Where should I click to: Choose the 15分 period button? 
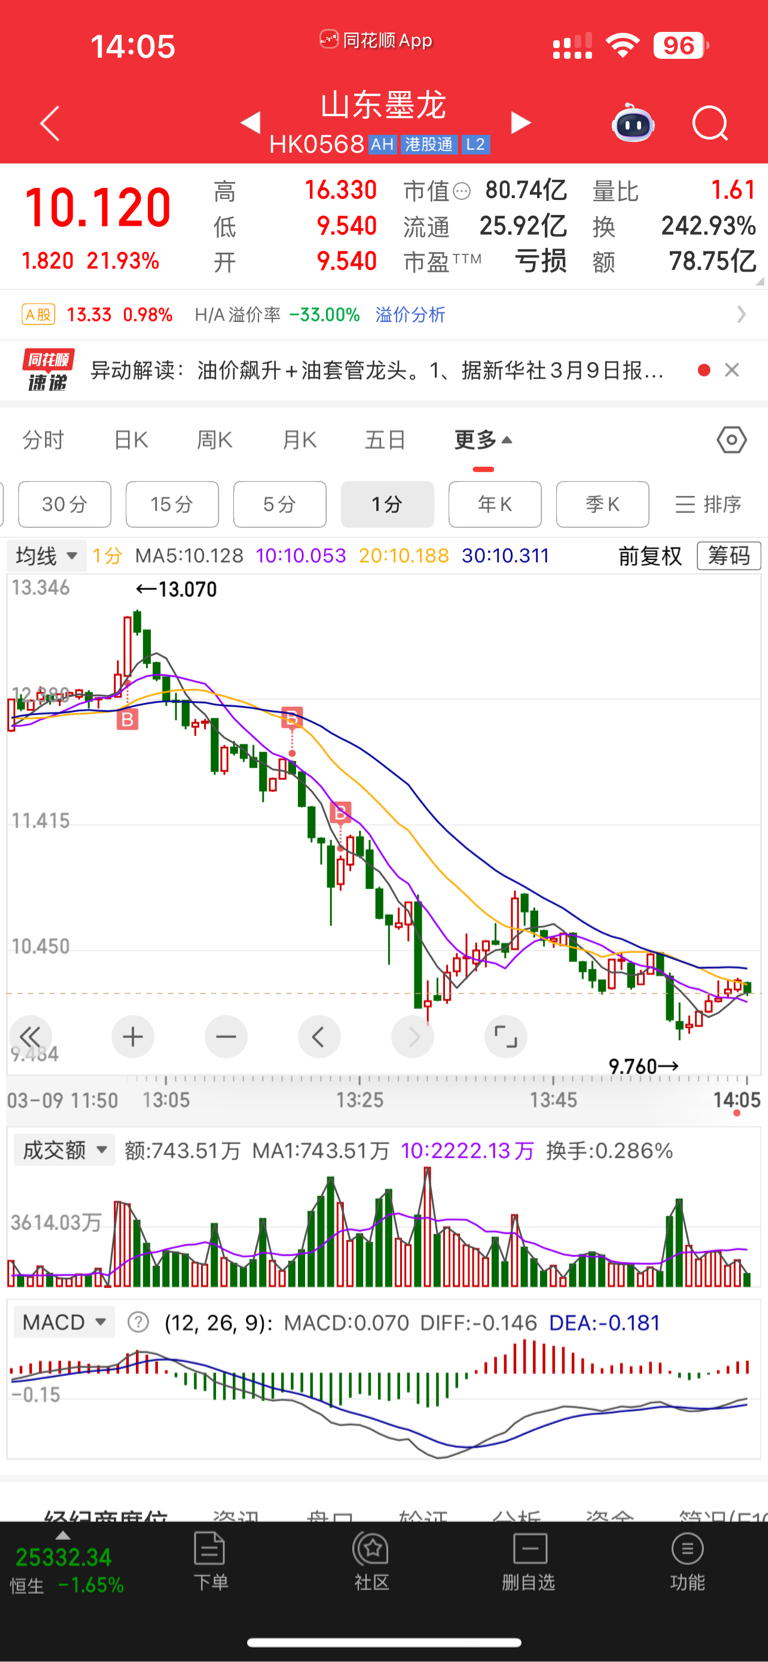(x=172, y=504)
